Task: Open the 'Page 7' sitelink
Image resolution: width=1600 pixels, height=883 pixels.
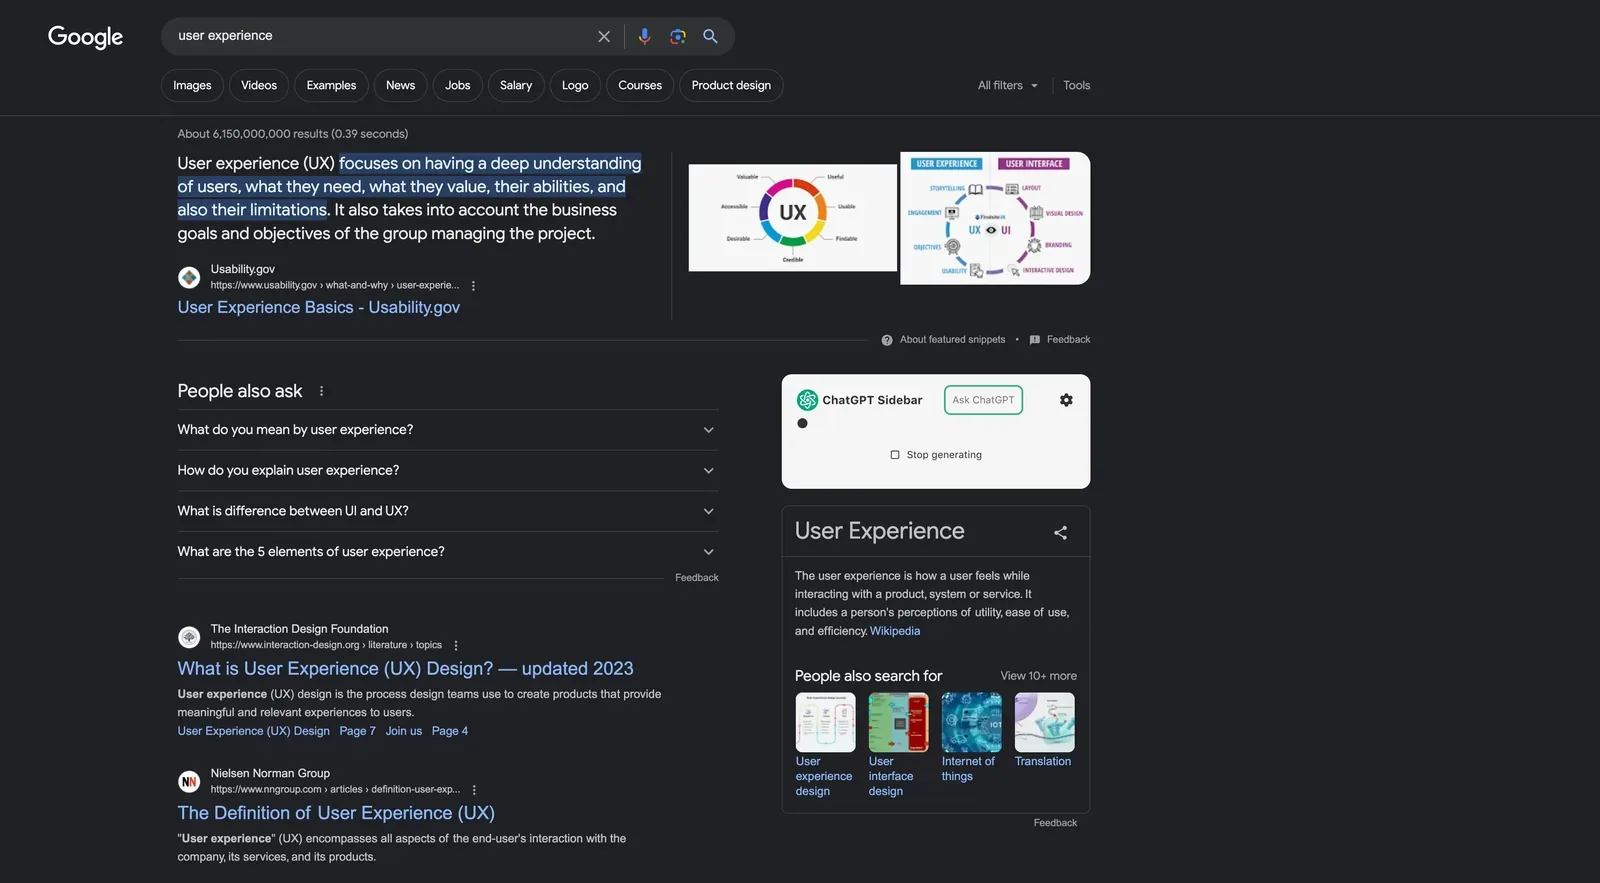Action: [x=358, y=731]
